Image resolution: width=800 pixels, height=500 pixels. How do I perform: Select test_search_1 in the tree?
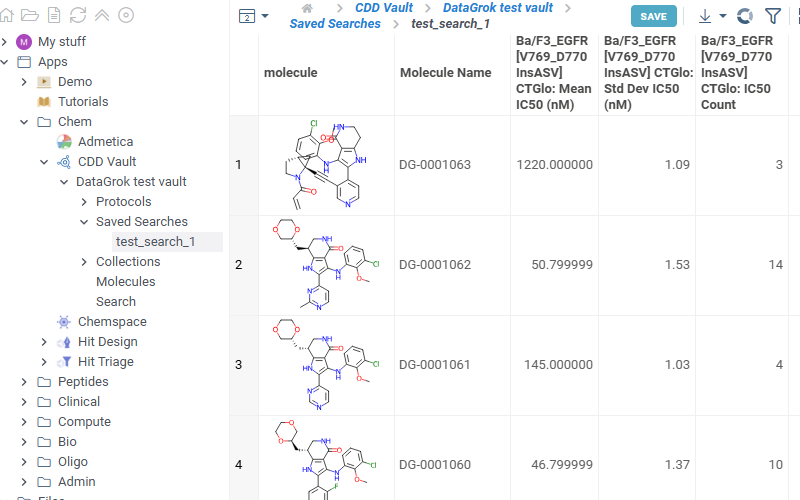click(155, 242)
